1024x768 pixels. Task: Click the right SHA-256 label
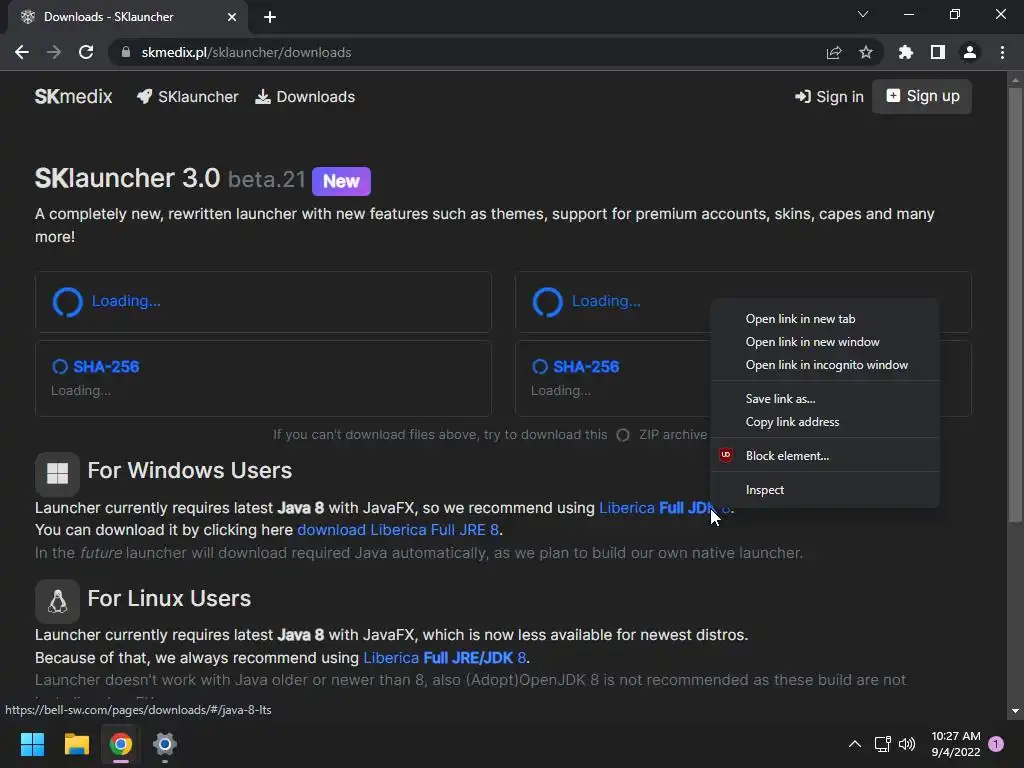[x=586, y=366]
